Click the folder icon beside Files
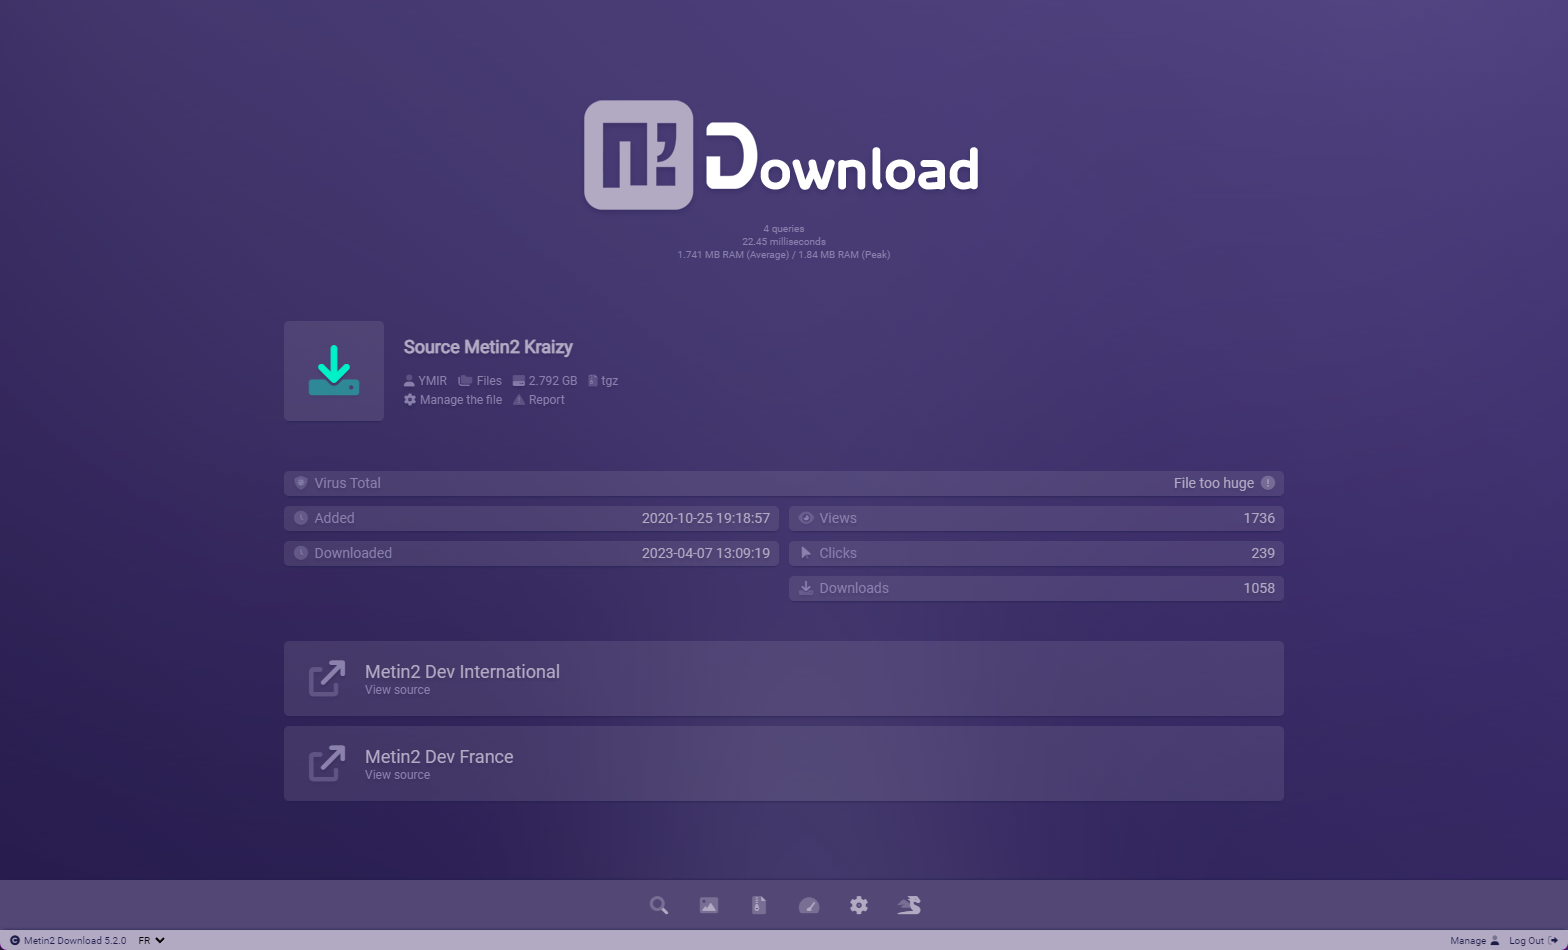The height and width of the screenshot is (950, 1568). point(465,381)
